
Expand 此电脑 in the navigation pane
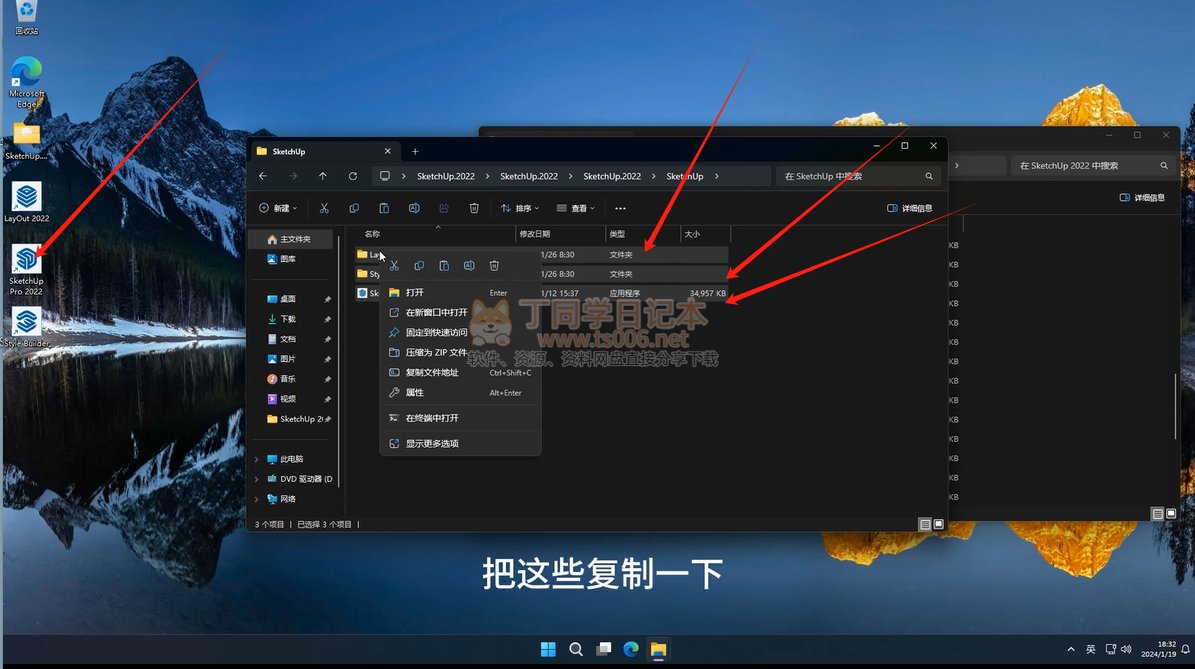(257, 459)
